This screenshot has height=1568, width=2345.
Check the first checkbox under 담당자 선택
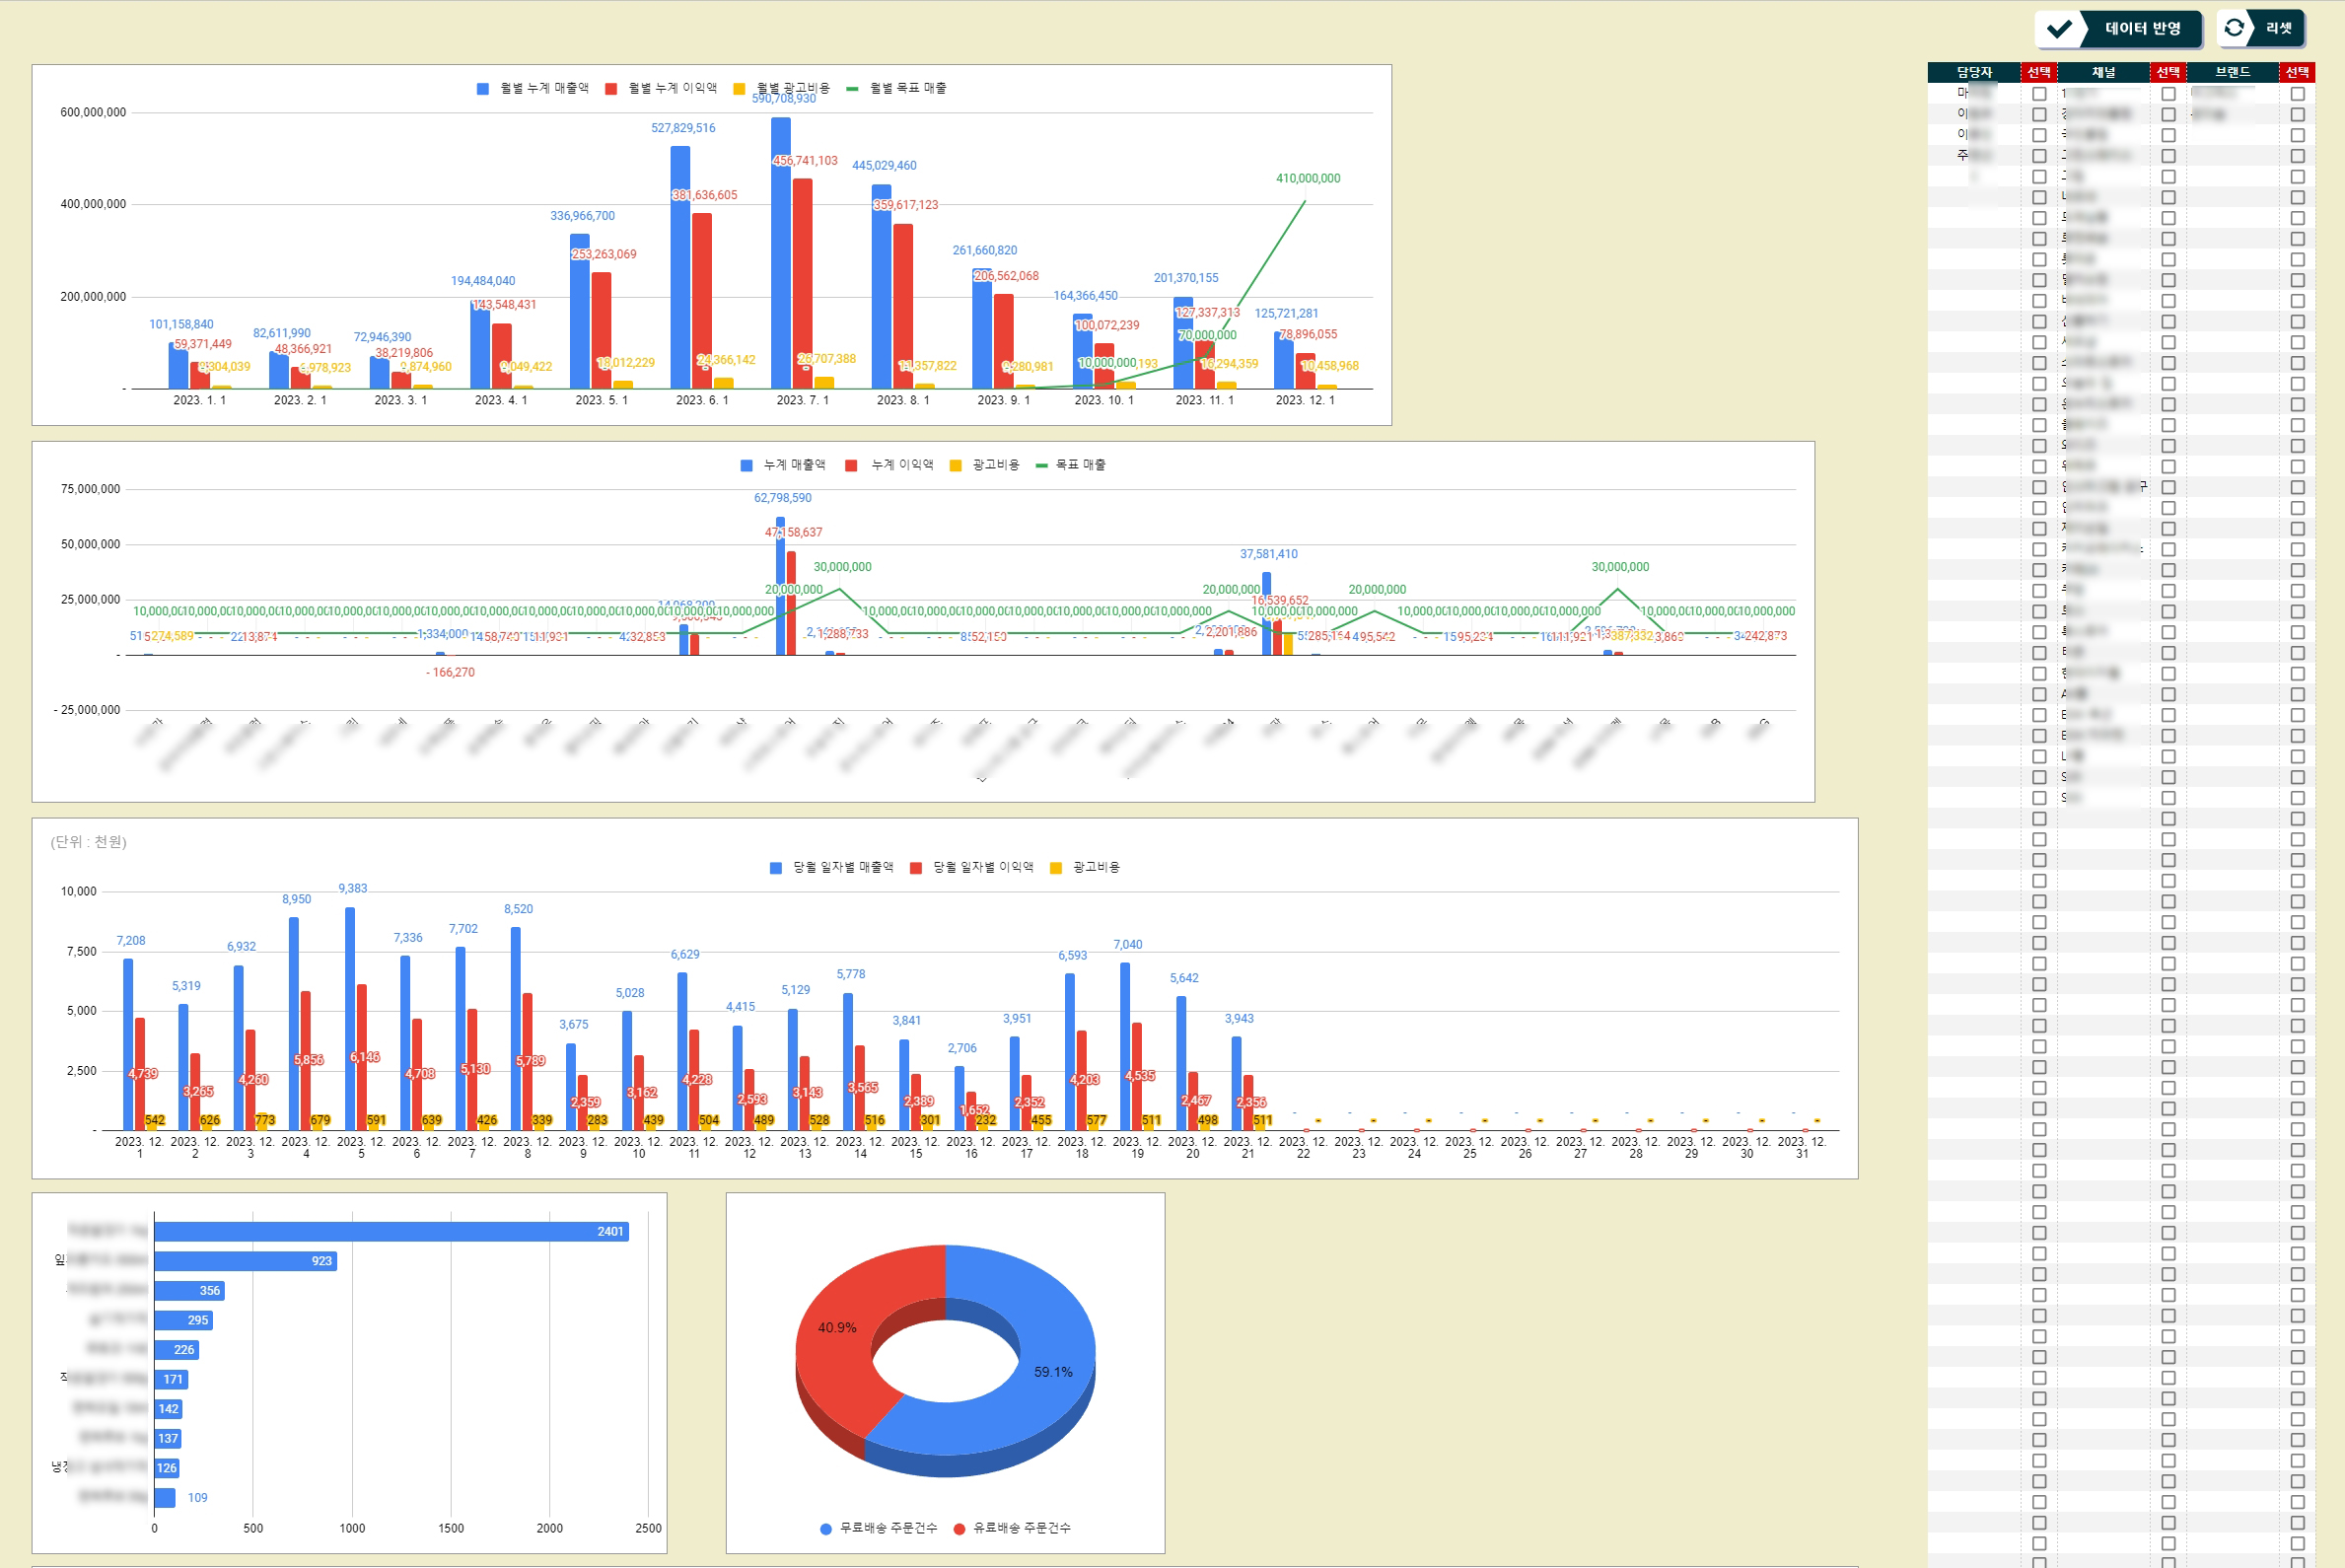click(2039, 94)
